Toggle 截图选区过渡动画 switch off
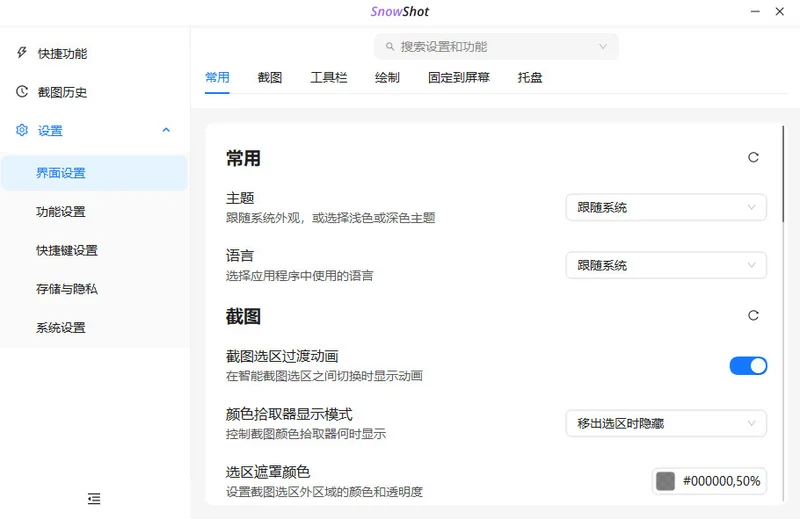Viewport: 800px width, 519px height. click(x=748, y=366)
